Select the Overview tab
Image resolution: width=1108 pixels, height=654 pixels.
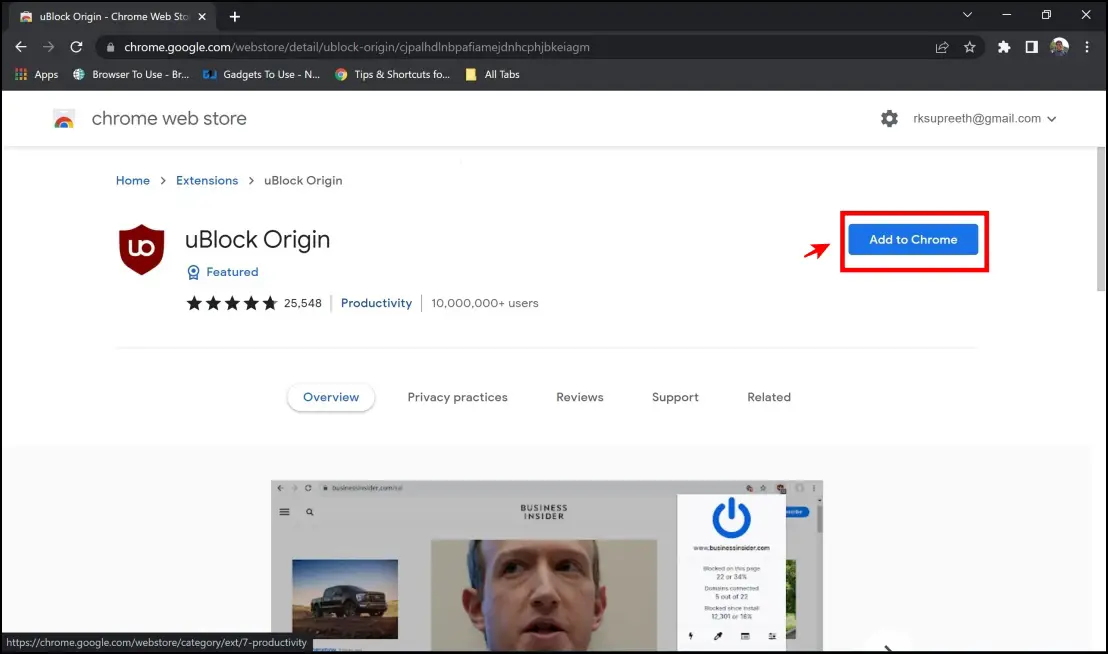tap(331, 397)
